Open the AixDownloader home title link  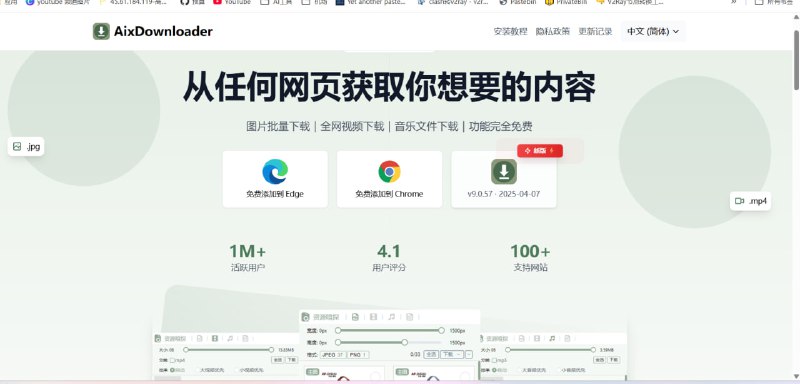[163, 31]
